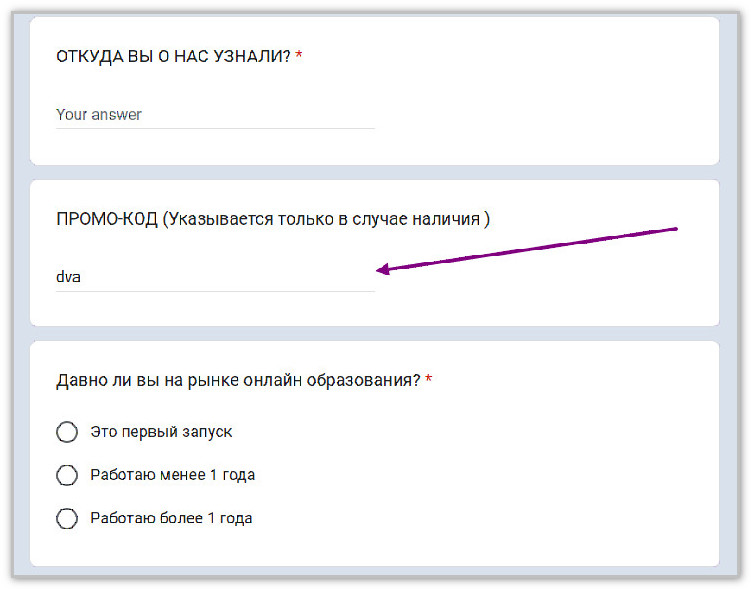Click the 'Your answer' input field
751x589 pixels.
(214, 114)
